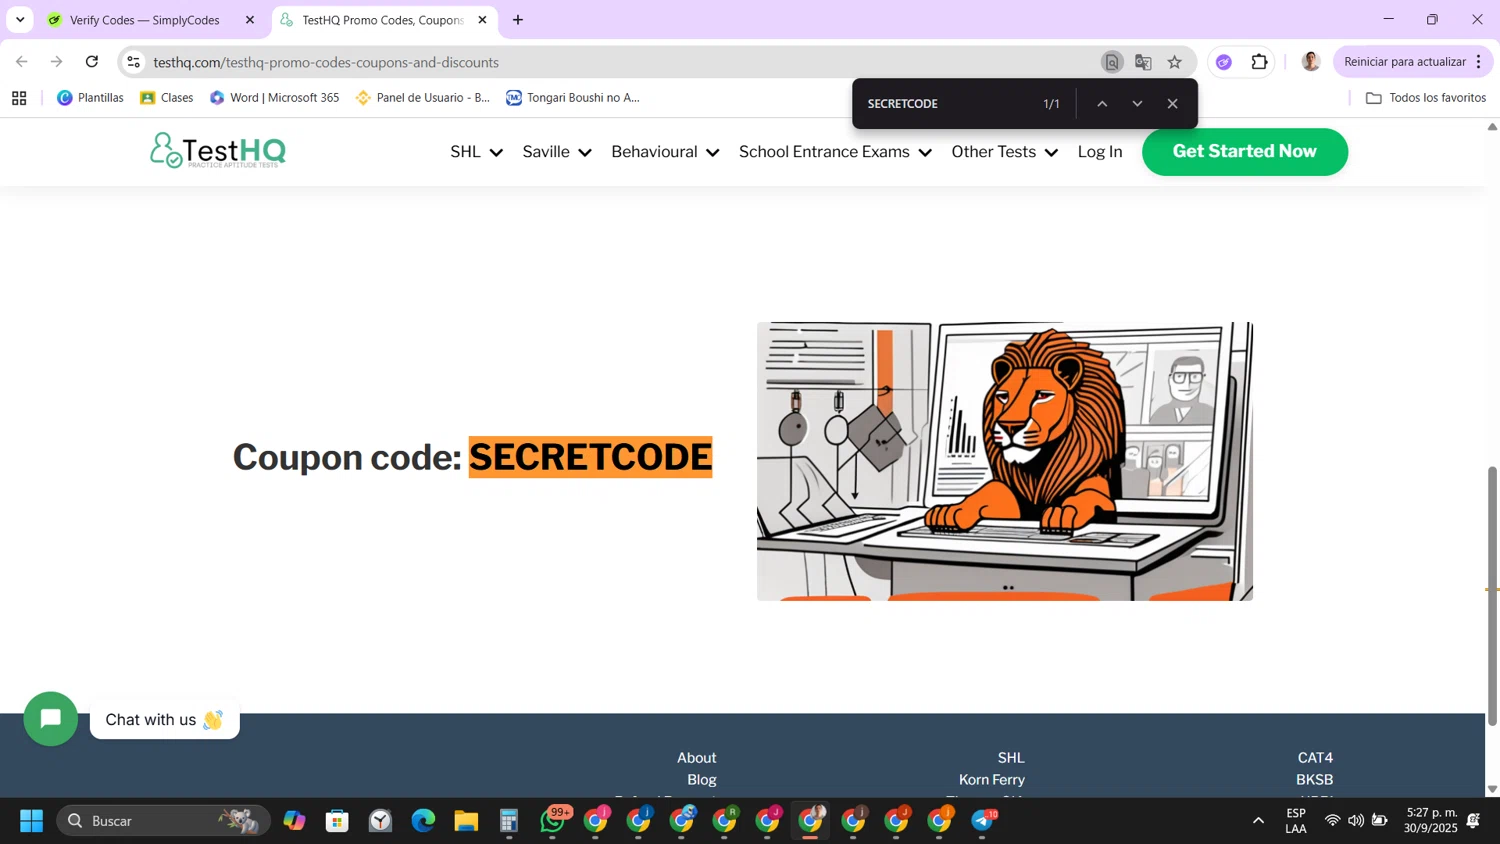Close the TestHQ Promo Codes tab
The width and height of the screenshot is (1500, 844).
point(482,20)
